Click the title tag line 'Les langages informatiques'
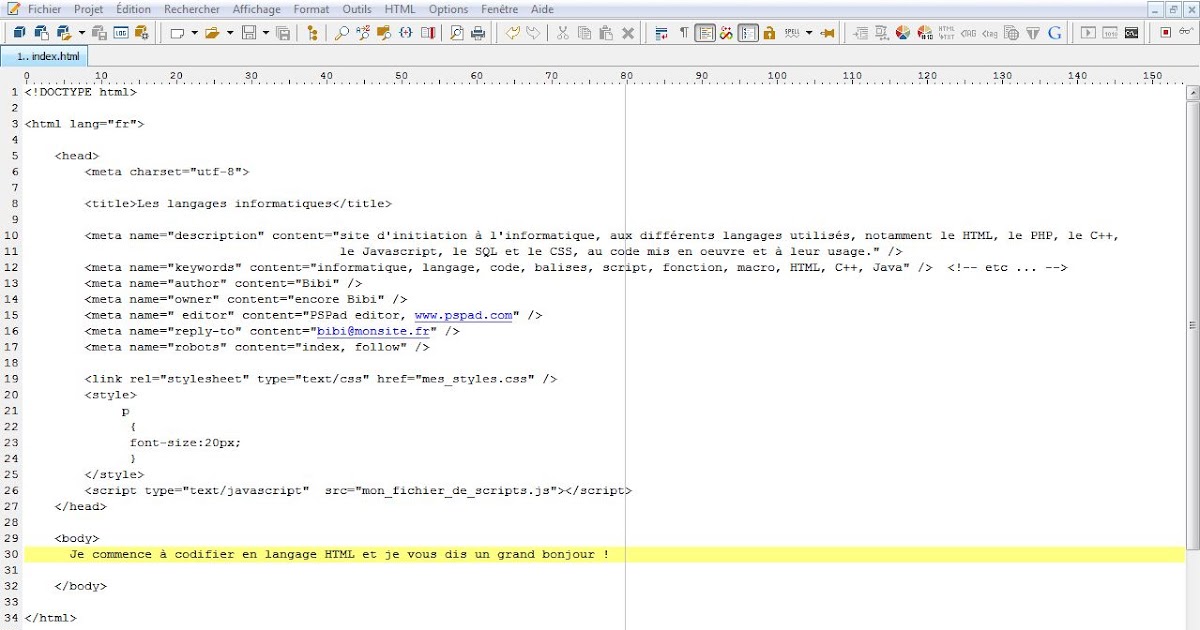Screen dimensions: 1200x630 (238, 203)
